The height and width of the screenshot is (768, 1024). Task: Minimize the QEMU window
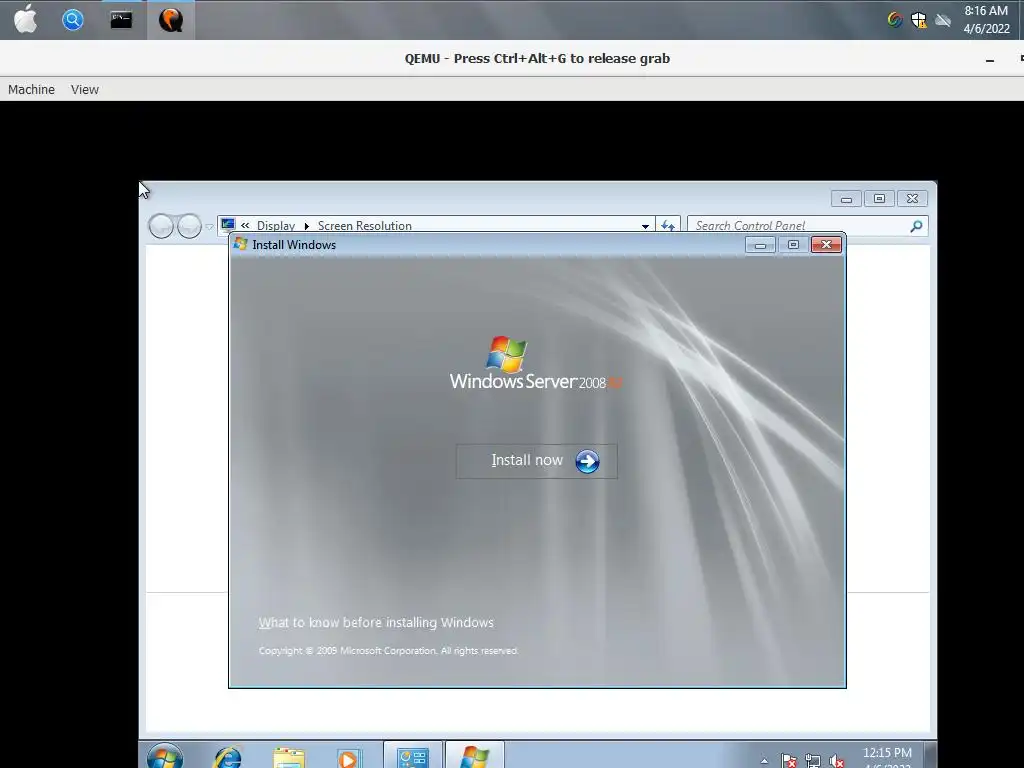click(x=990, y=59)
